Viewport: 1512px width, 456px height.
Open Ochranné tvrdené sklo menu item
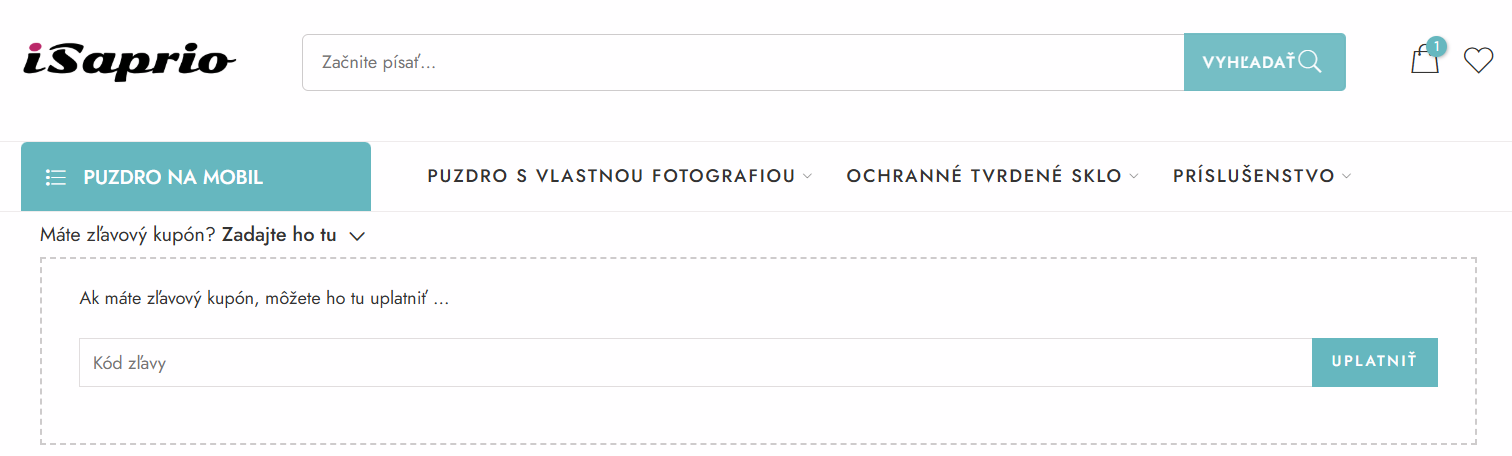click(x=984, y=177)
